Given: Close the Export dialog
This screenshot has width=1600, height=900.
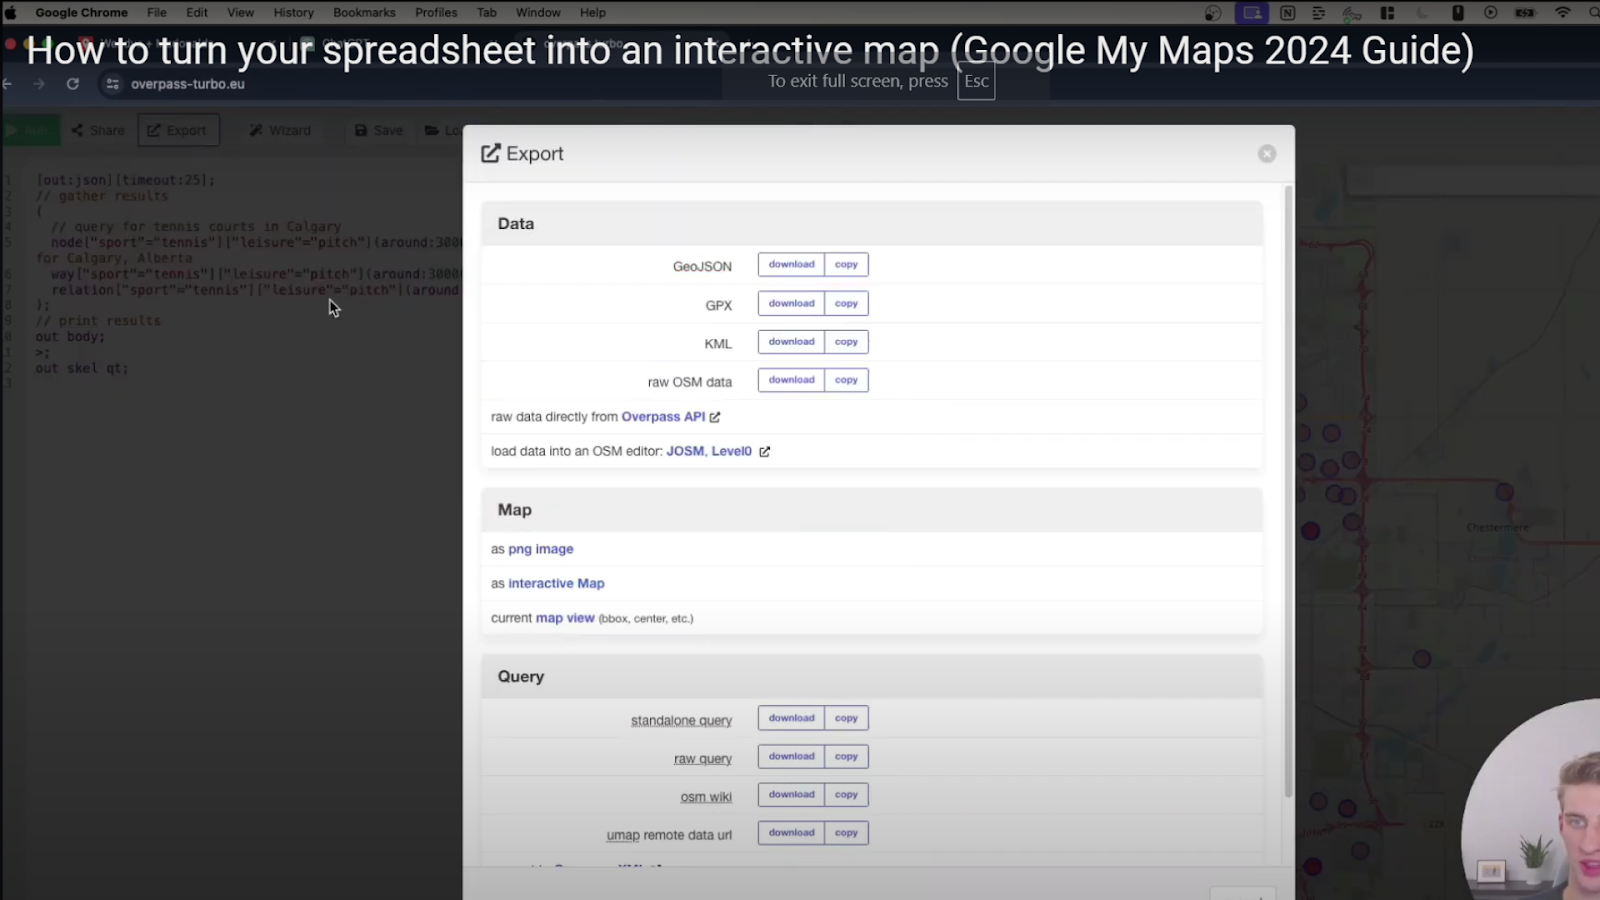Looking at the screenshot, I should pyautogui.click(x=1267, y=154).
